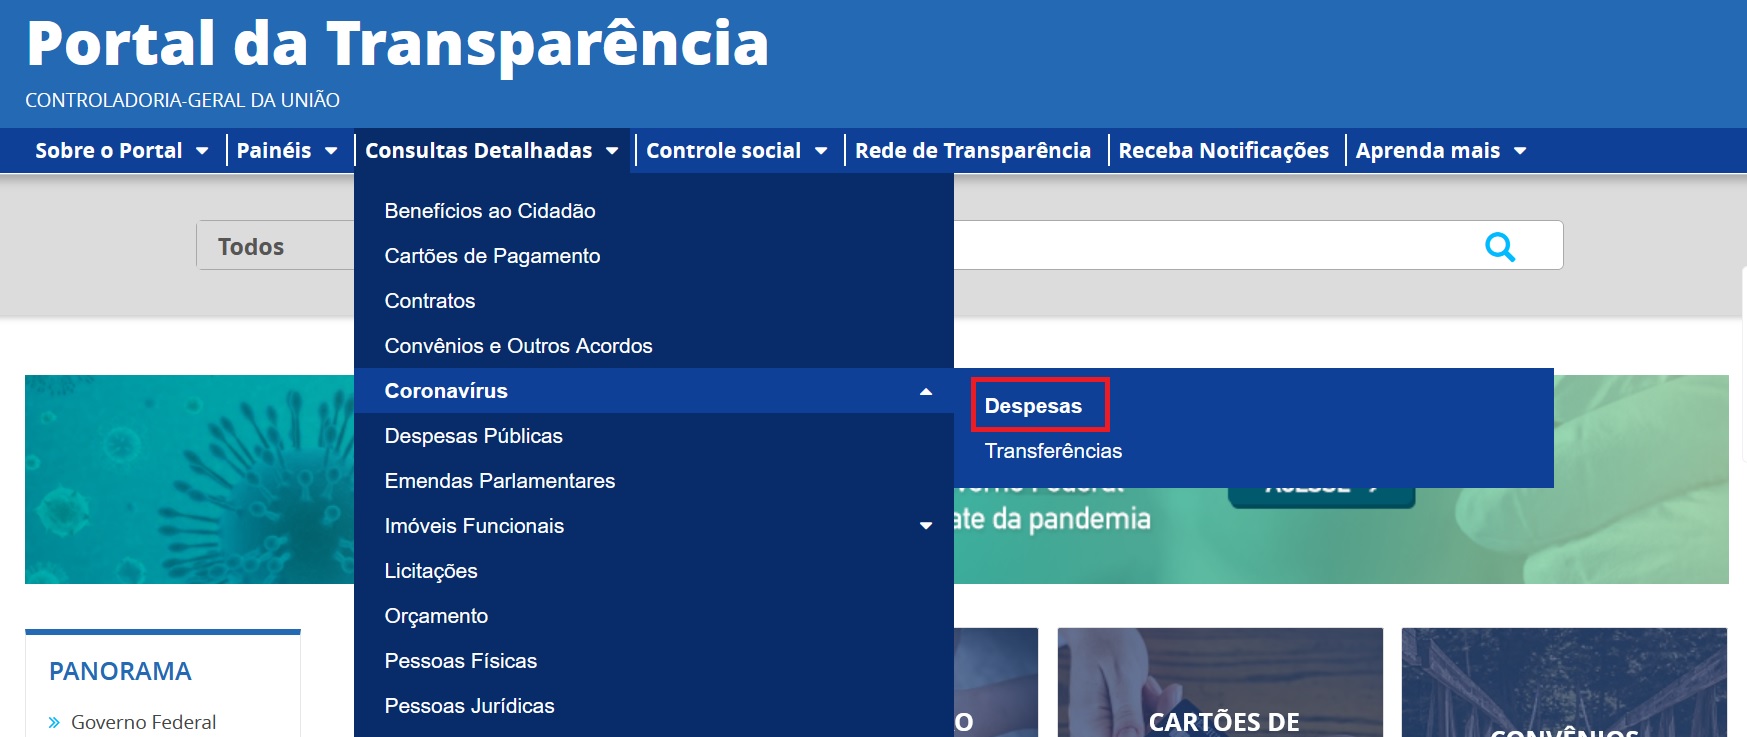Go to Despesas Públicas
The width and height of the screenshot is (1747, 737).
(x=473, y=436)
